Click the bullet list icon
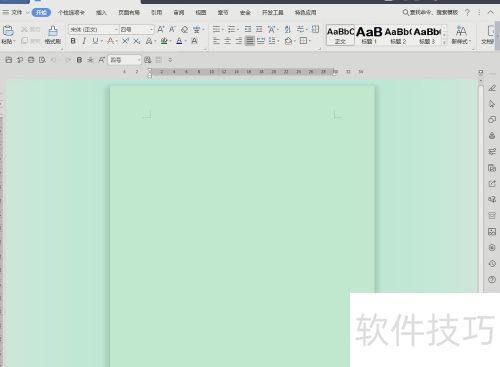The height and width of the screenshot is (367, 500). [x=217, y=29]
